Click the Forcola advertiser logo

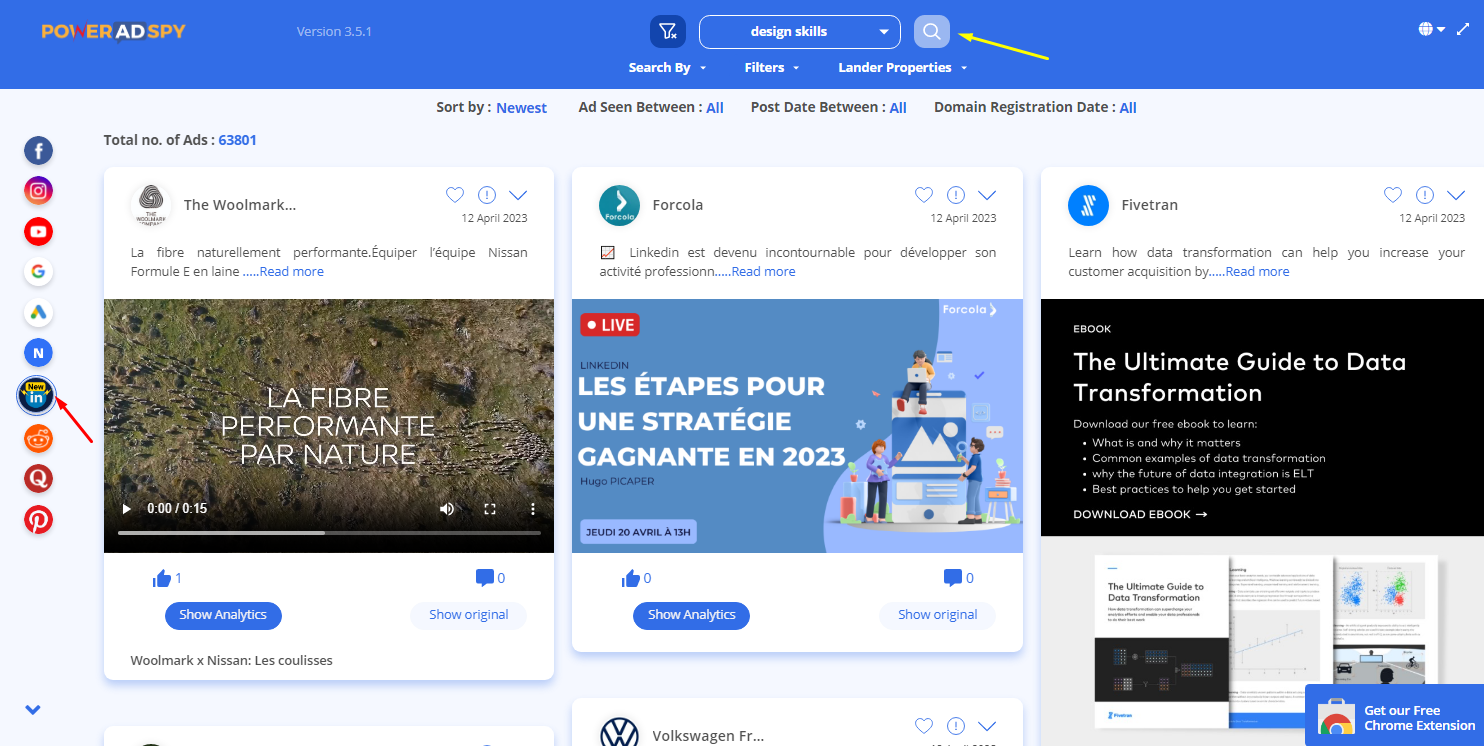pyautogui.click(x=619, y=205)
